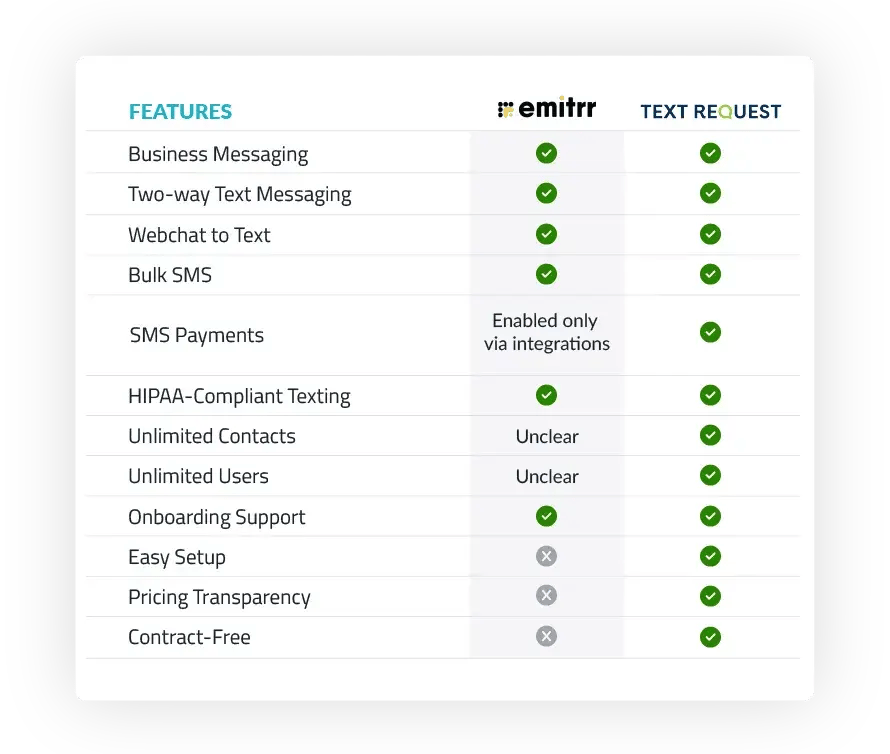The image size is (890, 754).
Task: Click the Text Request logo
Action: (710, 111)
